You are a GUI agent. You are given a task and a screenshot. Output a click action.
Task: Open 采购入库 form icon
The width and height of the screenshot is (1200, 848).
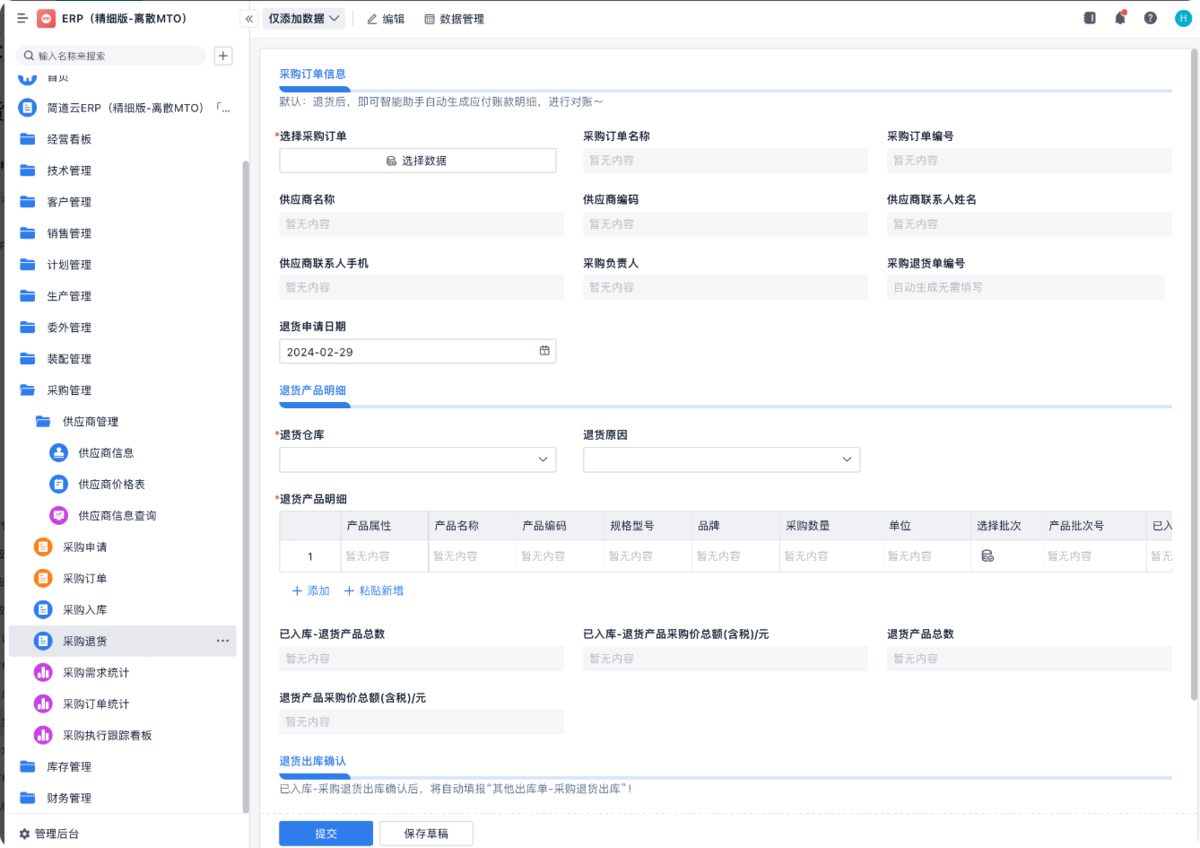point(43,609)
